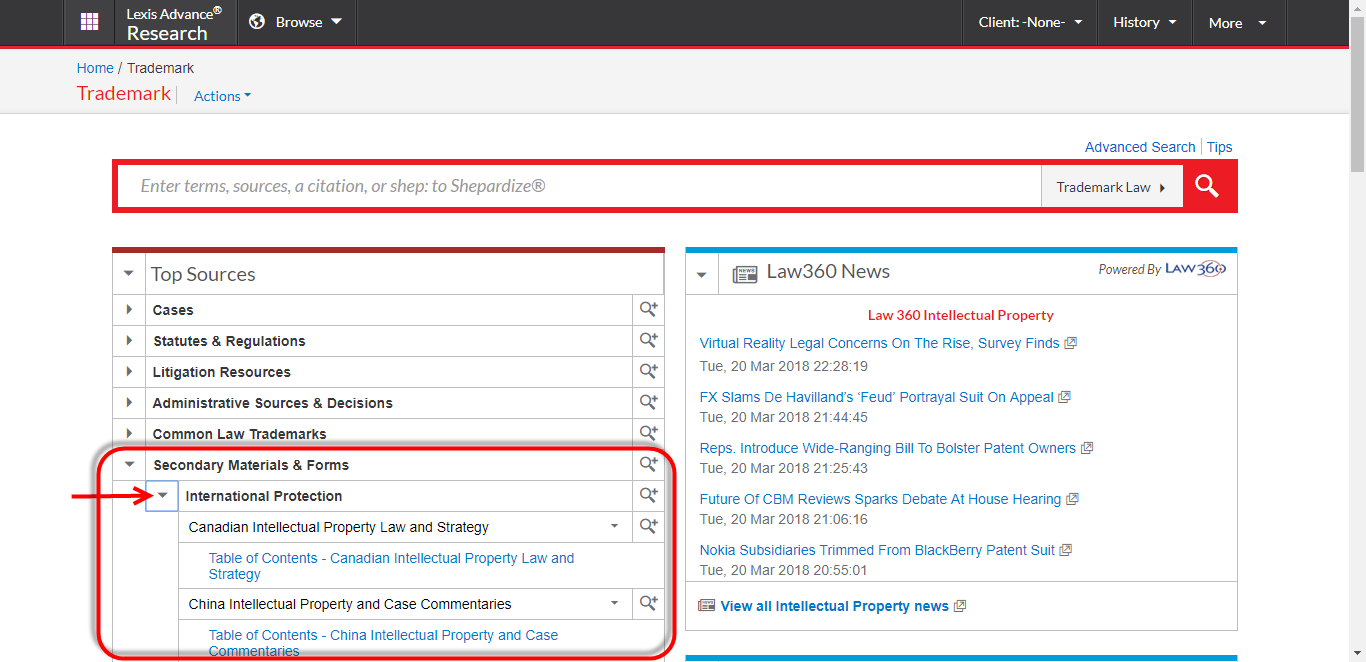Click the Browse globe icon

click(x=257, y=22)
